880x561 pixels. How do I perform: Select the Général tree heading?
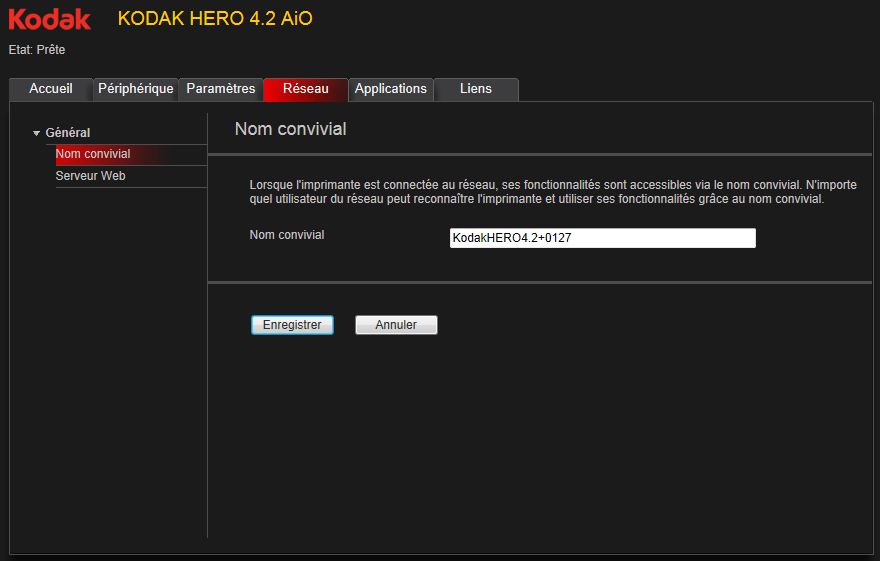68,133
